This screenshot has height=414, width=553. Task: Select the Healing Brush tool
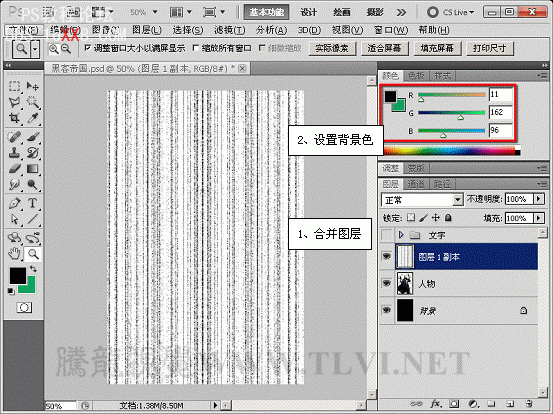[14, 137]
